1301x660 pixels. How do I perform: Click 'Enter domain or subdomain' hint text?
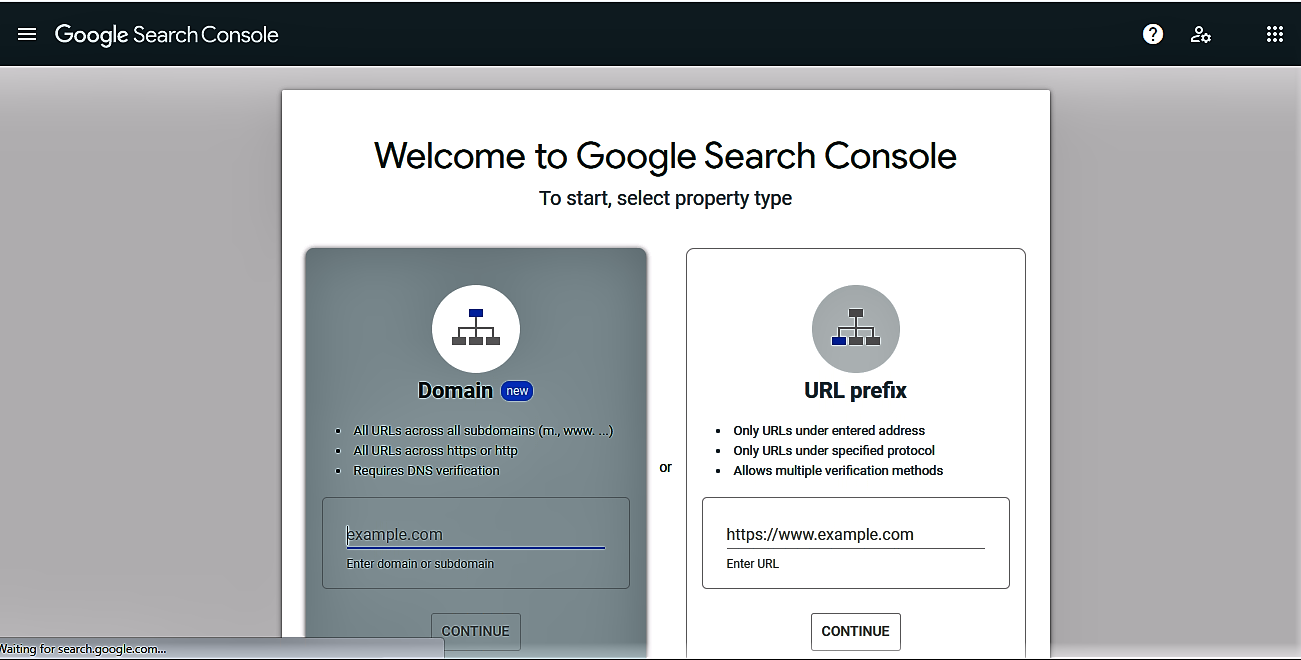420,564
